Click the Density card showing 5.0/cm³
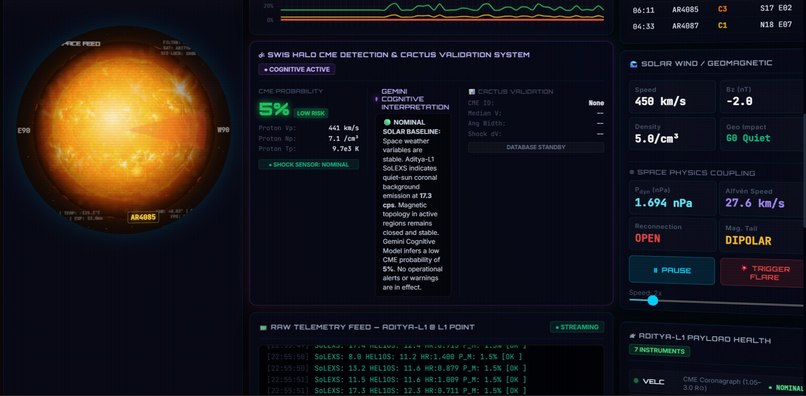This screenshot has height=396, width=806. pyautogui.click(x=672, y=134)
